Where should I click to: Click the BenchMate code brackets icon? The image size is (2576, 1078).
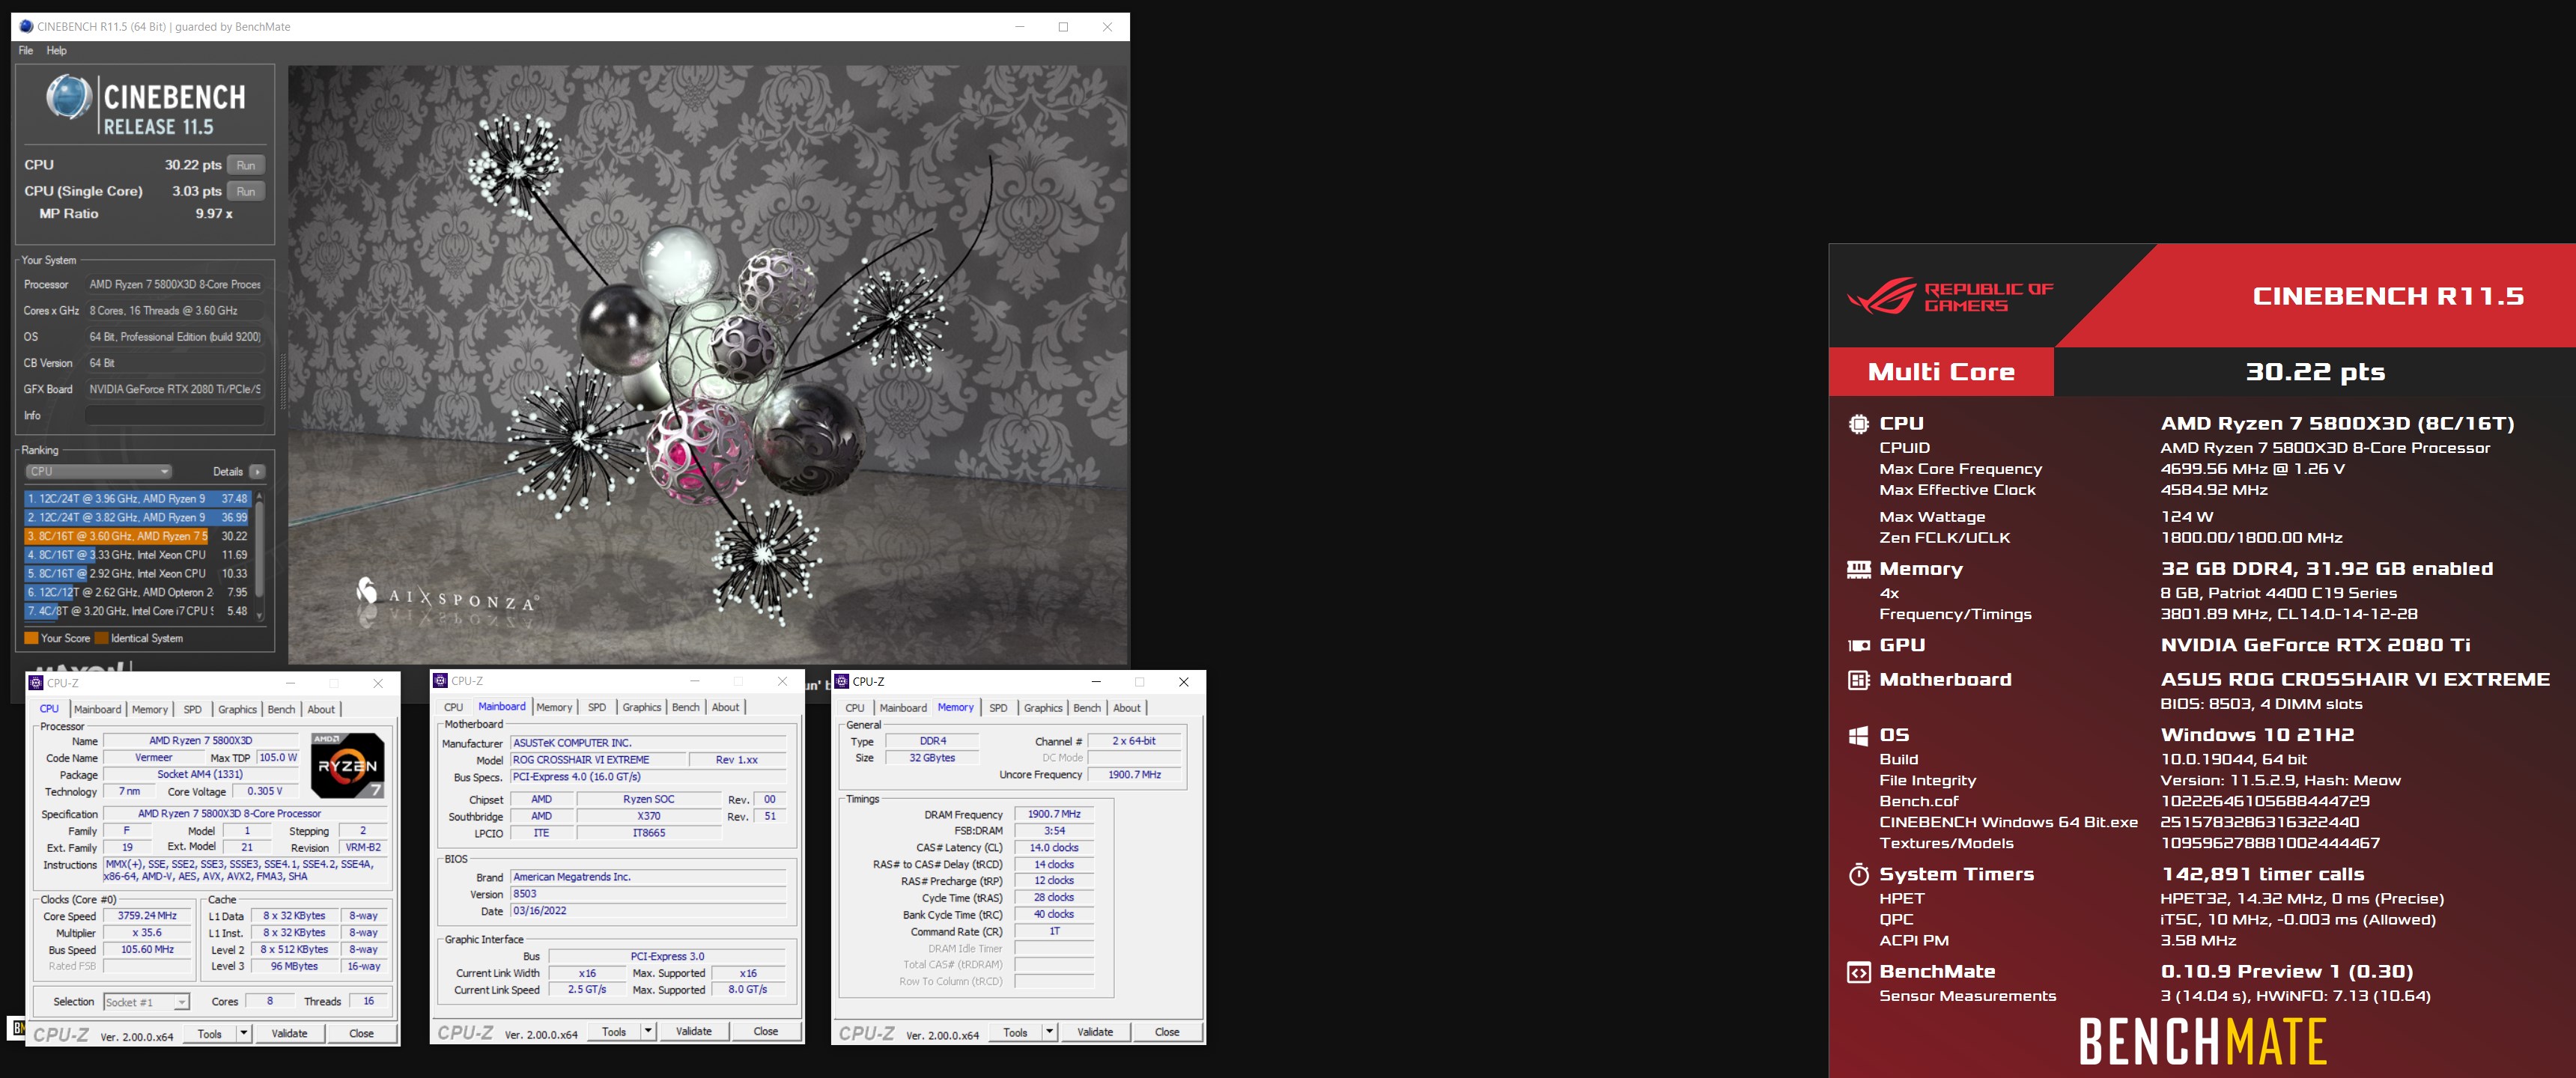pyautogui.click(x=1859, y=973)
